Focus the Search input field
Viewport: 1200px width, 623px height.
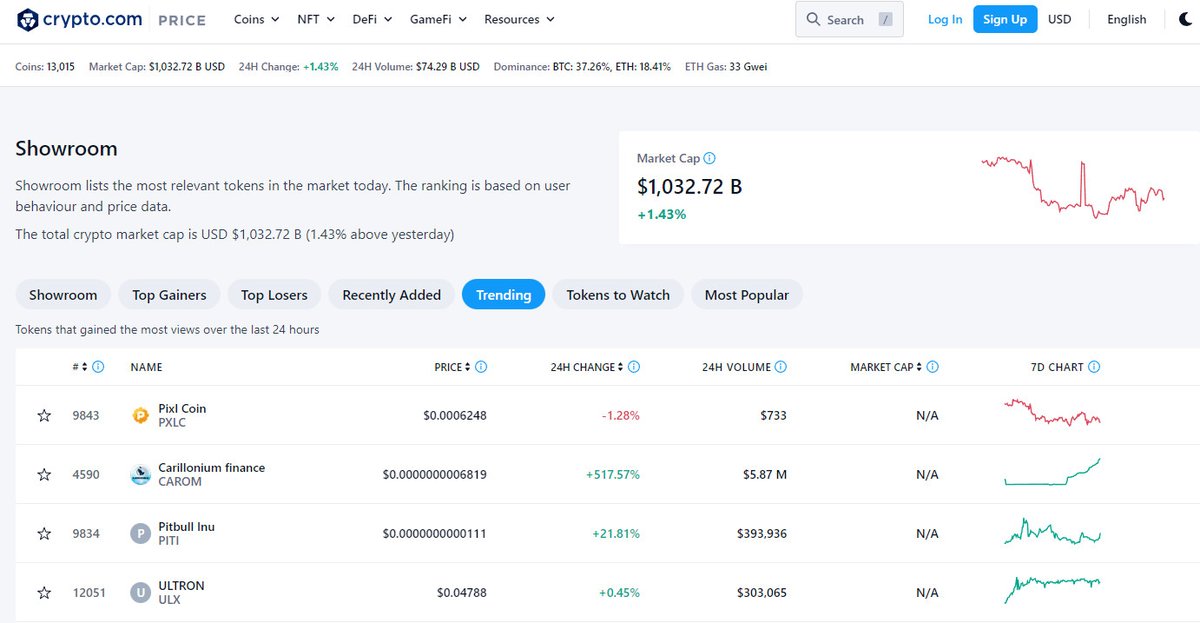tap(849, 19)
